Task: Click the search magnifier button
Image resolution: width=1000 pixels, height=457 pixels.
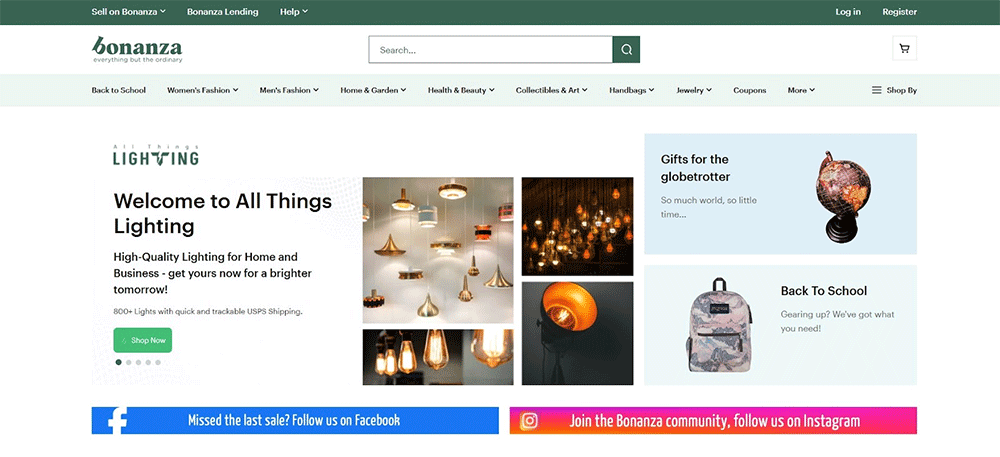Action: tap(626, 50)
